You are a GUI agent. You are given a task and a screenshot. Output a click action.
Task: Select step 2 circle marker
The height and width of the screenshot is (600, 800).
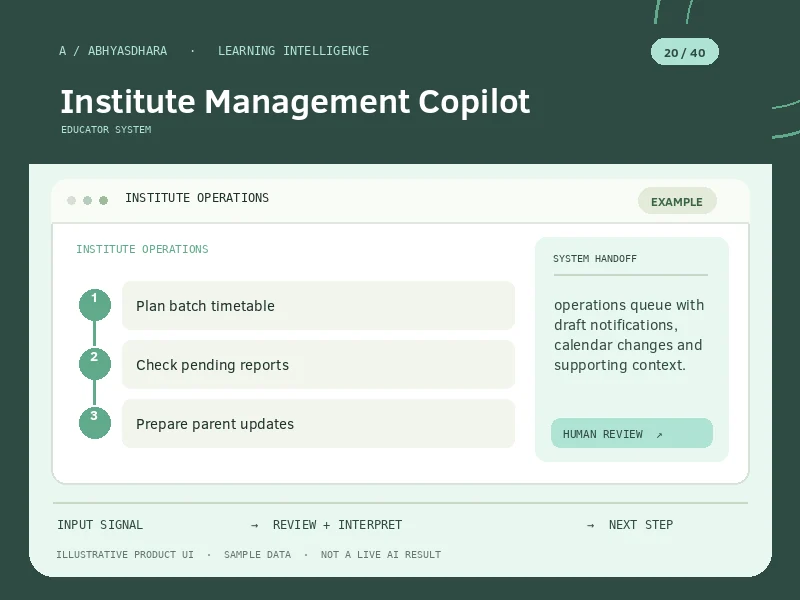(x=95, y=364)
